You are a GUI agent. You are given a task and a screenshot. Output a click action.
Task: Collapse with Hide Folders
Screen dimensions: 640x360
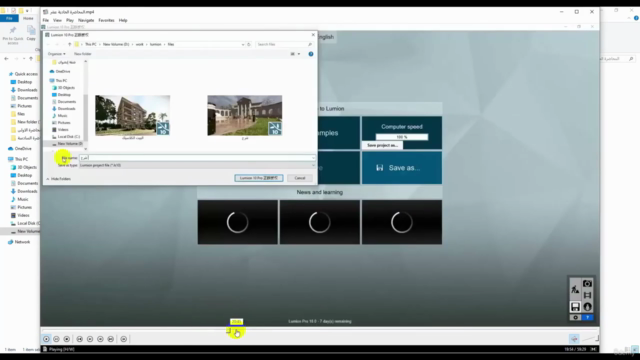click(x=58, y=179)
